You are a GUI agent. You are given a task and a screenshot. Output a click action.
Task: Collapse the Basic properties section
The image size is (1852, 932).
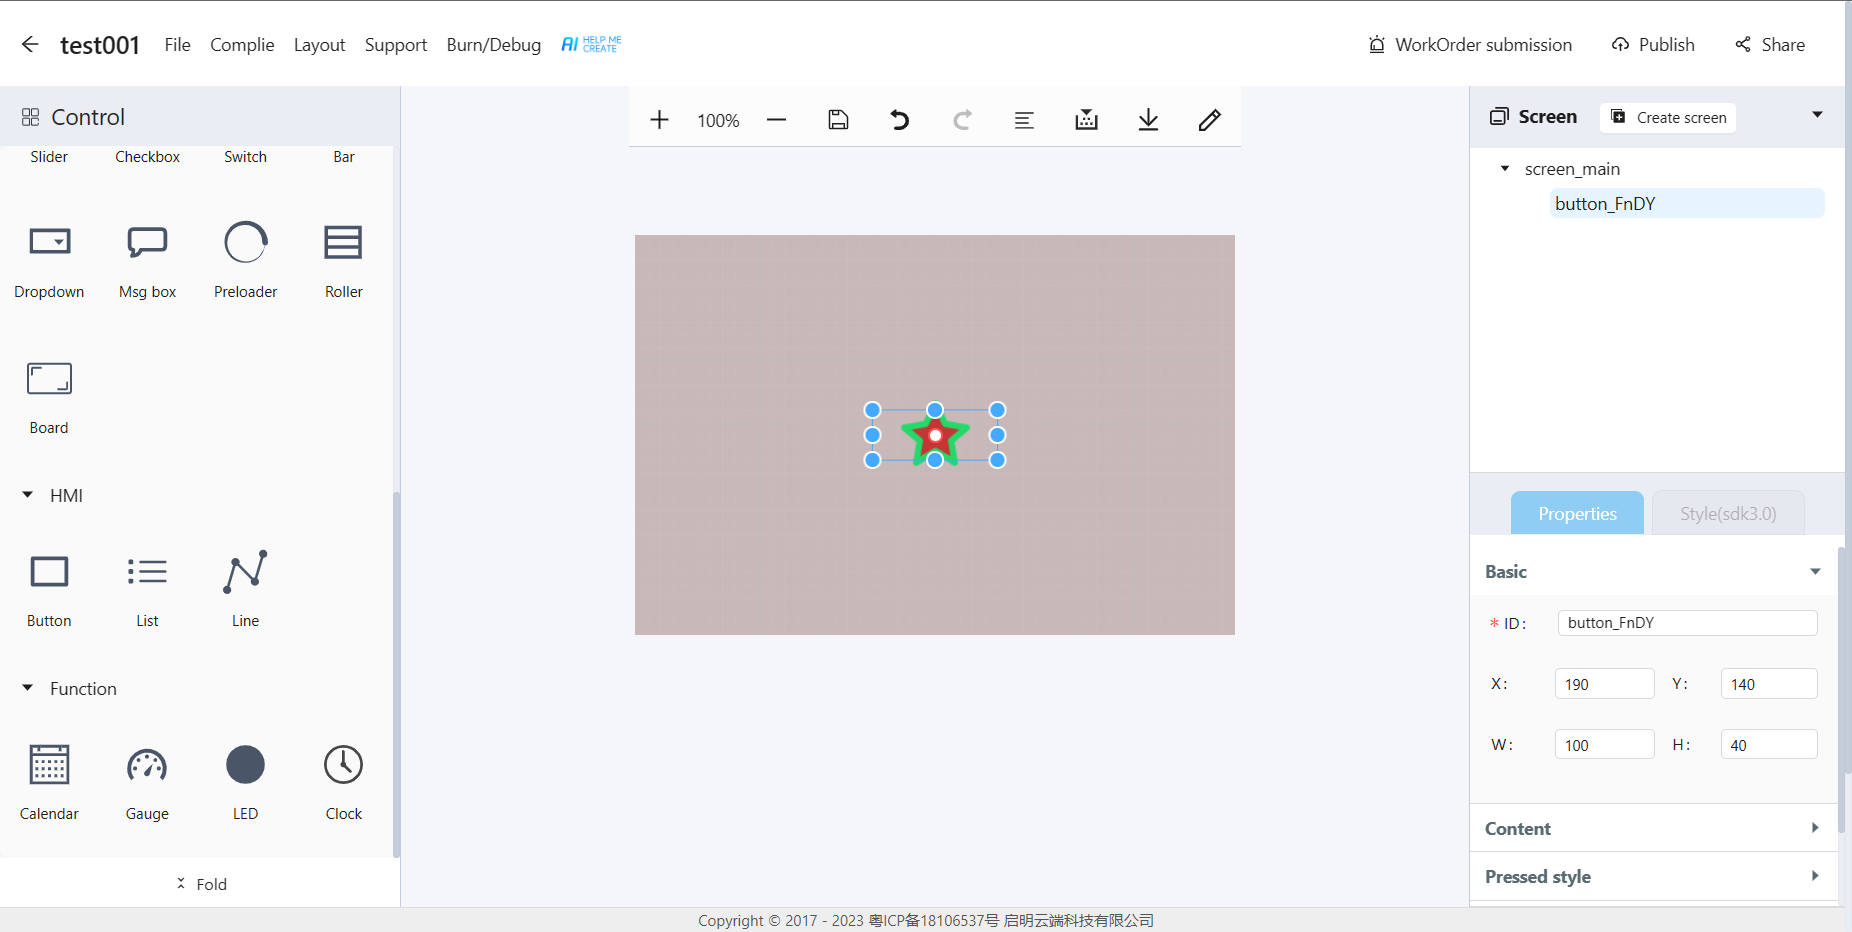click(x=1815, y=572)
